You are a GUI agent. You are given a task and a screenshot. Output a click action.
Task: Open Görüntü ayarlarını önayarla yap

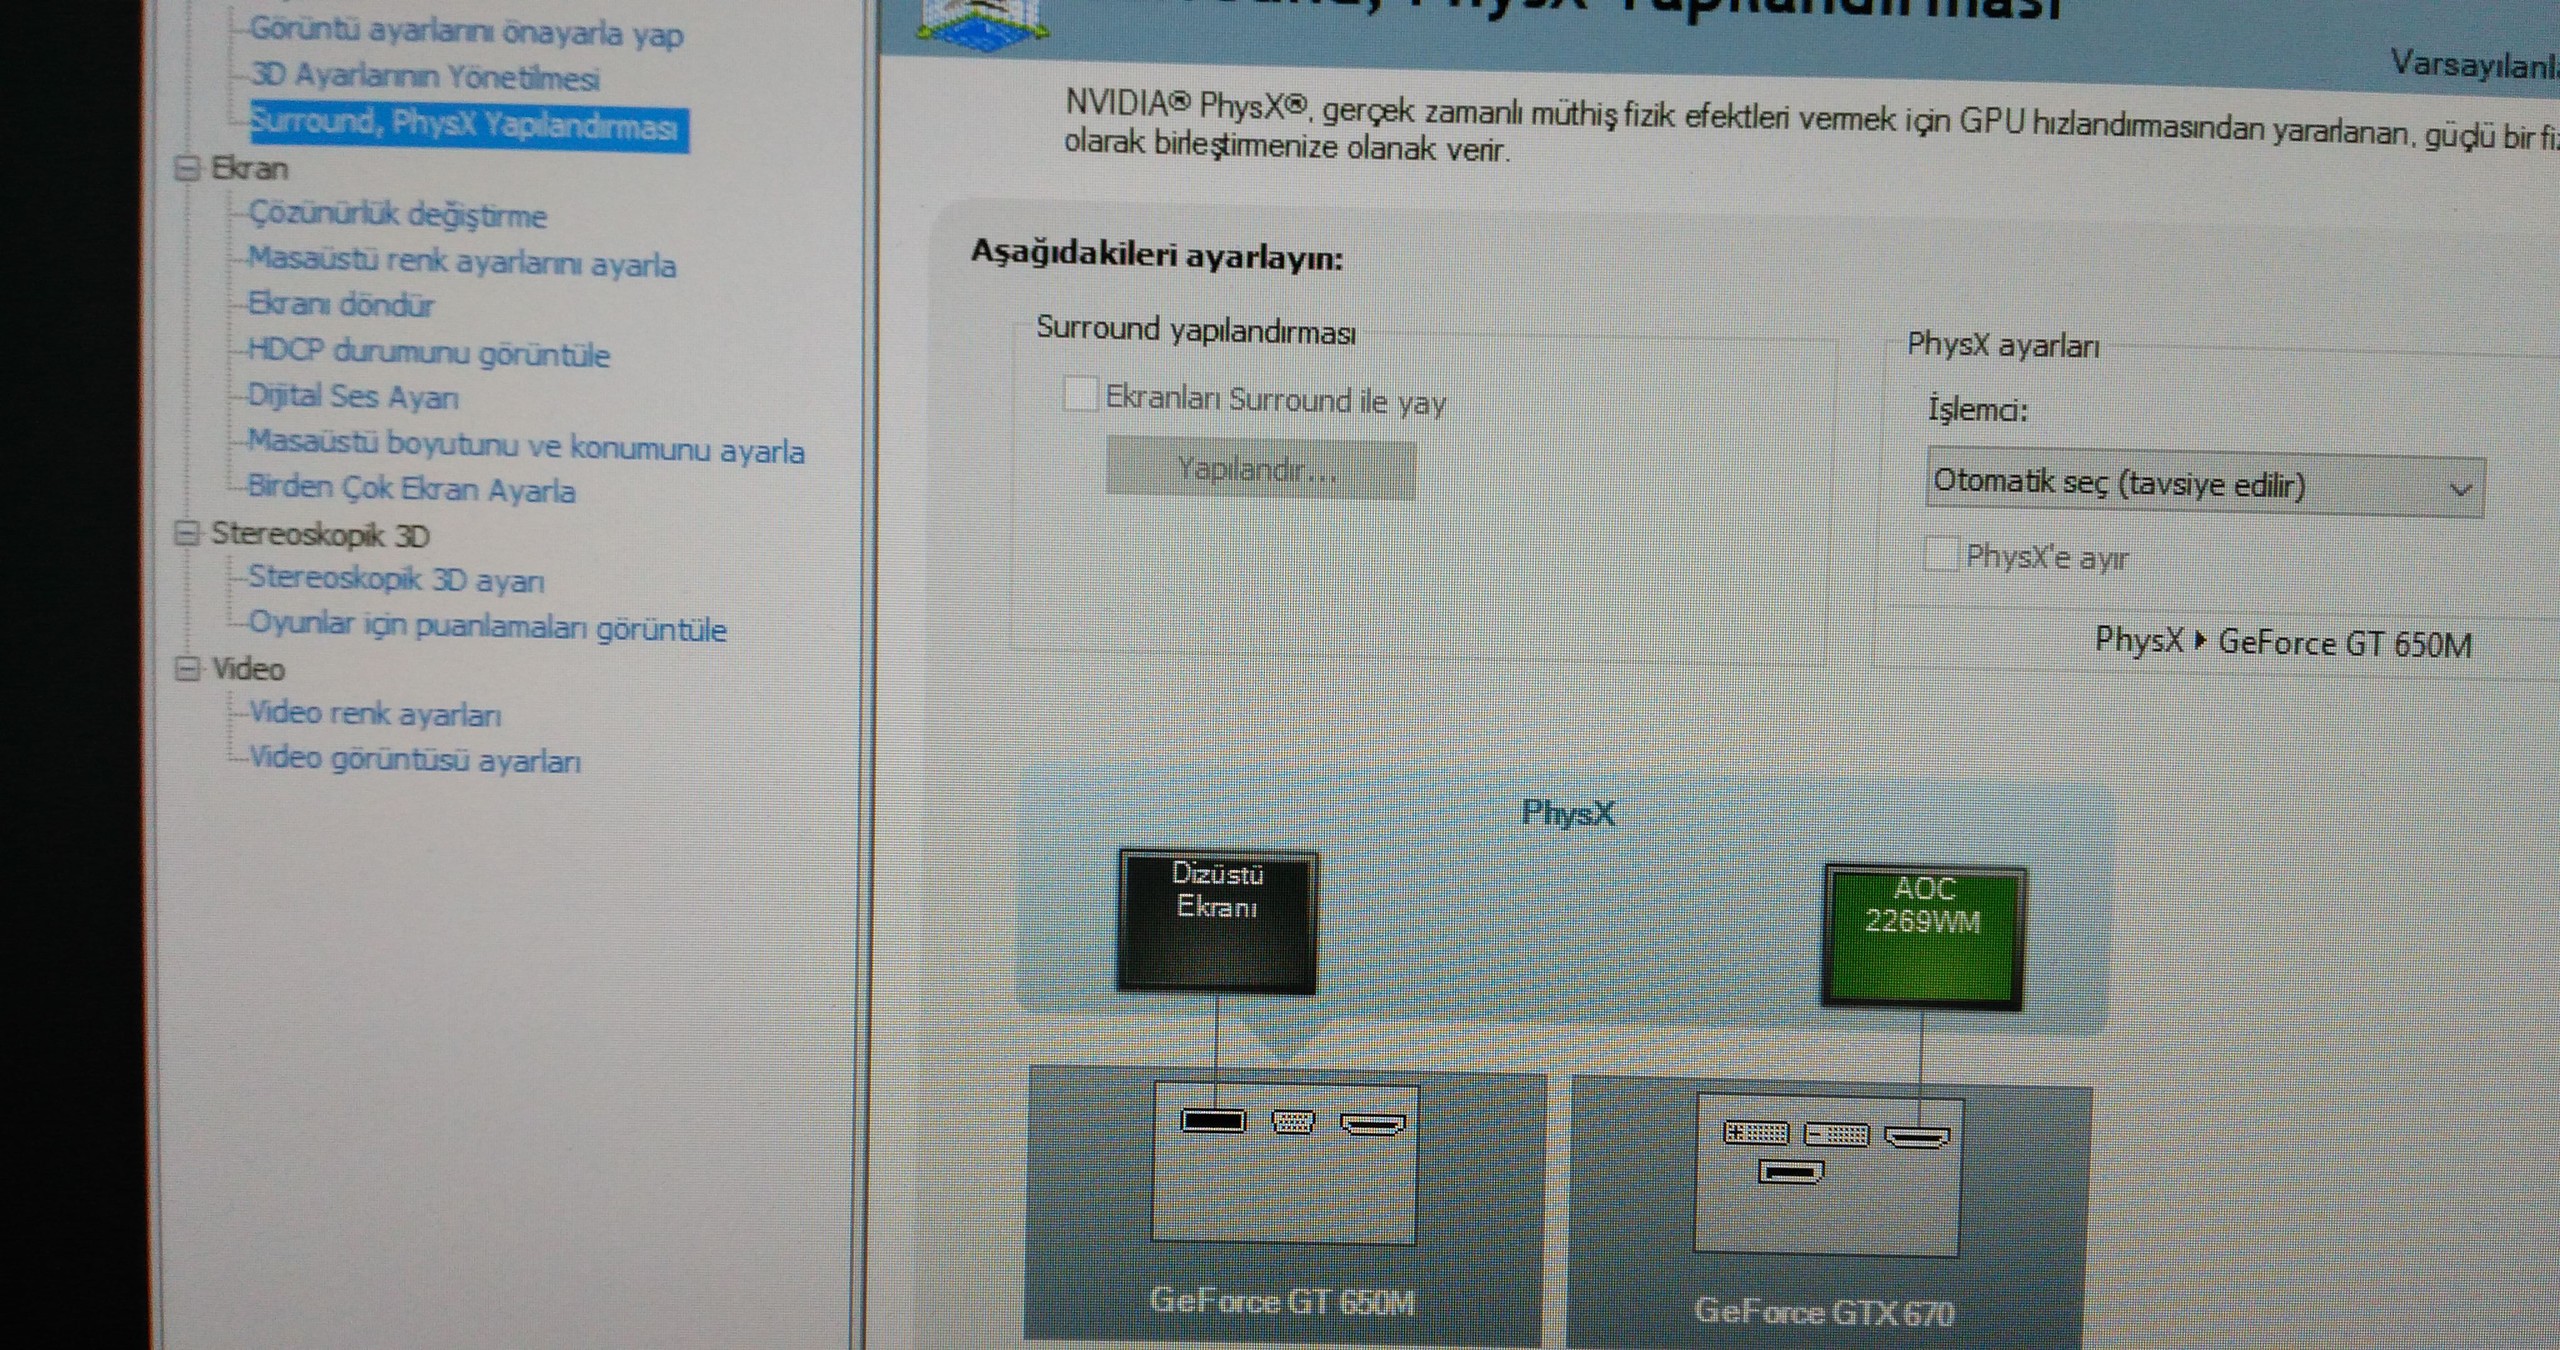(467, 32)
